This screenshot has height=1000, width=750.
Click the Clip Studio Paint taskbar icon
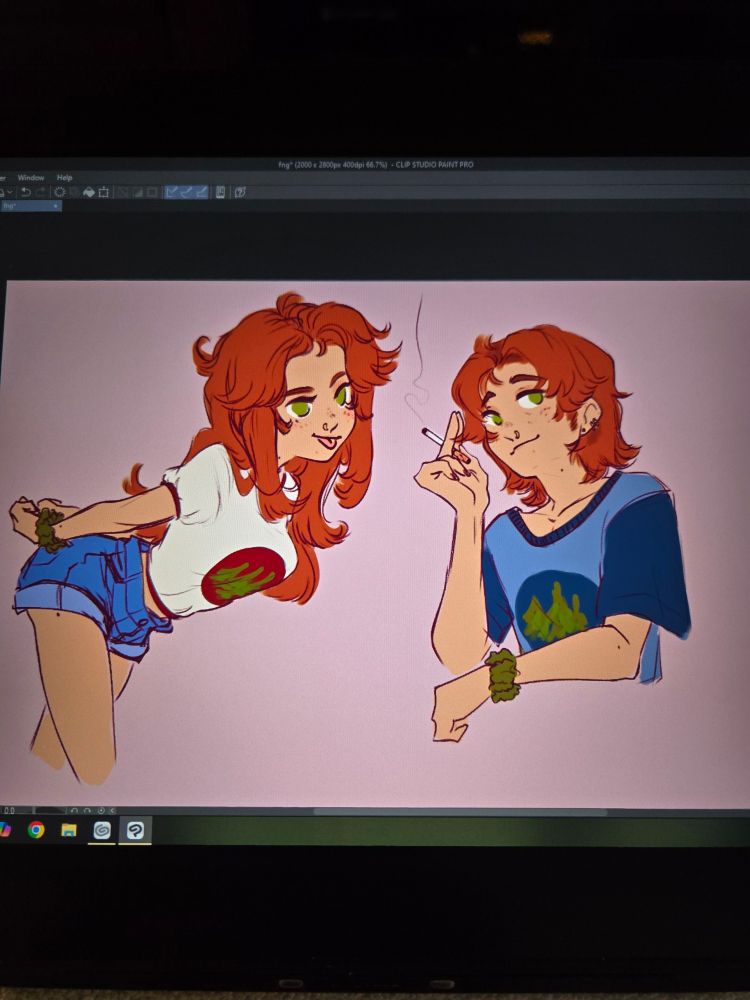pos(135,830)
